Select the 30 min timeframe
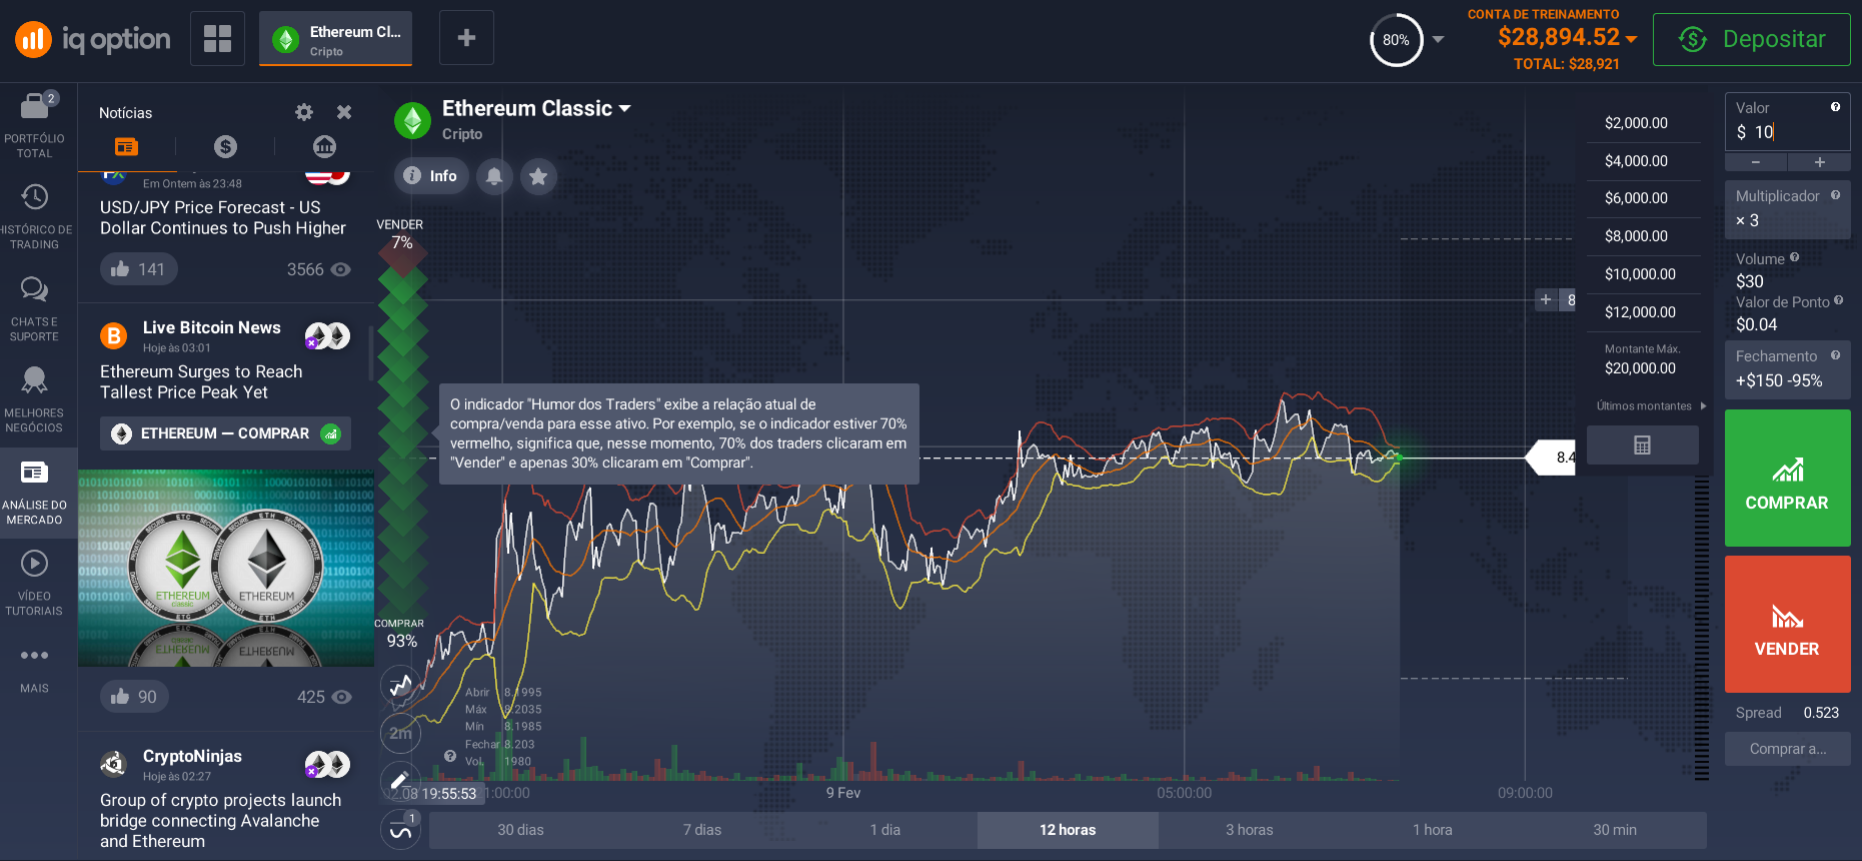Screen dimensions: 1862x861 click(1614, 830)
